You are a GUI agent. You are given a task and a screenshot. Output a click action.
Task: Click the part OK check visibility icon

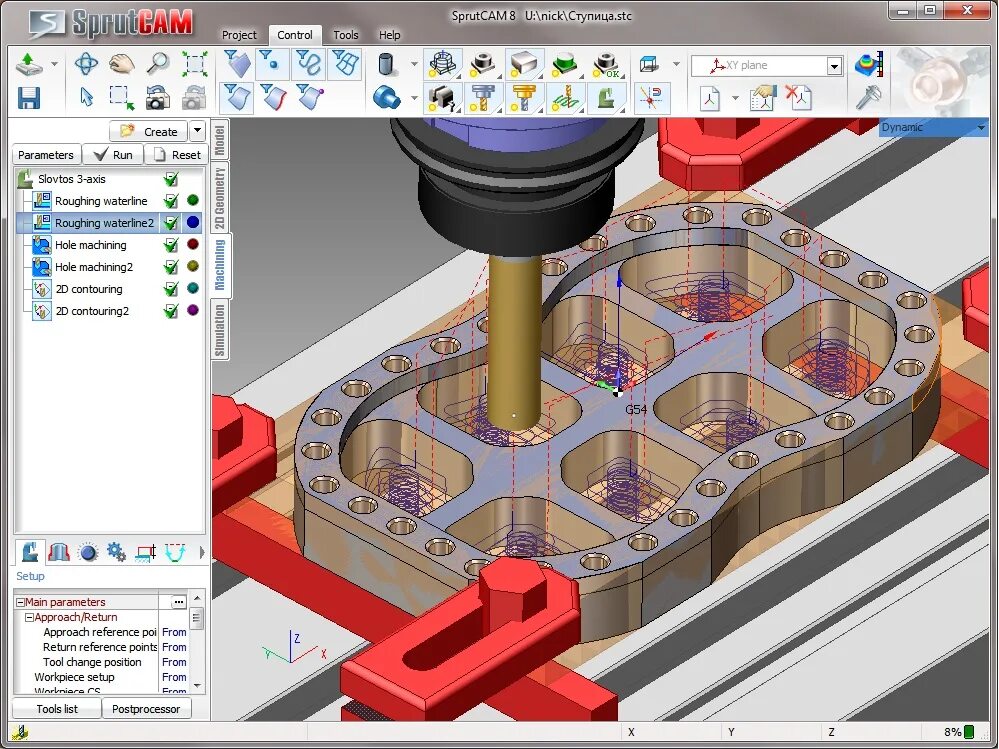pos(606,64)
